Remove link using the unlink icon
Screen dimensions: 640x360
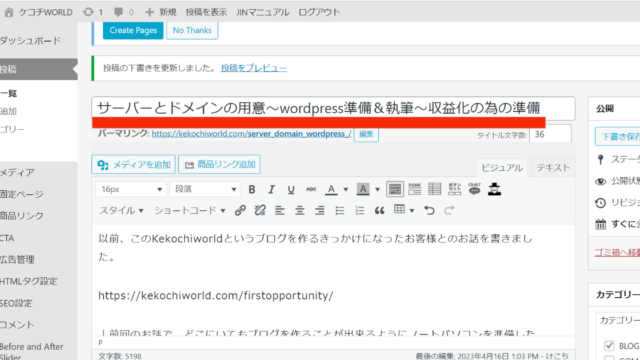[260, 211]
